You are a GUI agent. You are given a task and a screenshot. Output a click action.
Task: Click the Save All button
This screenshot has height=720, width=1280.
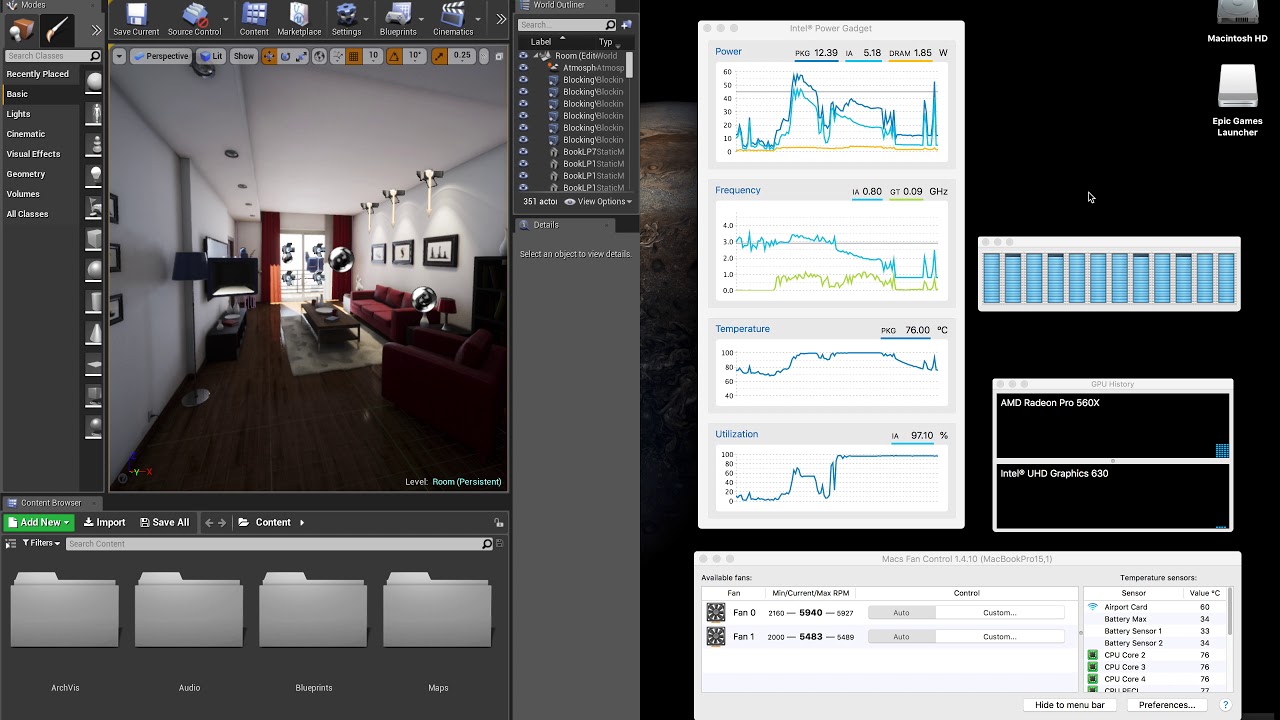164,522
